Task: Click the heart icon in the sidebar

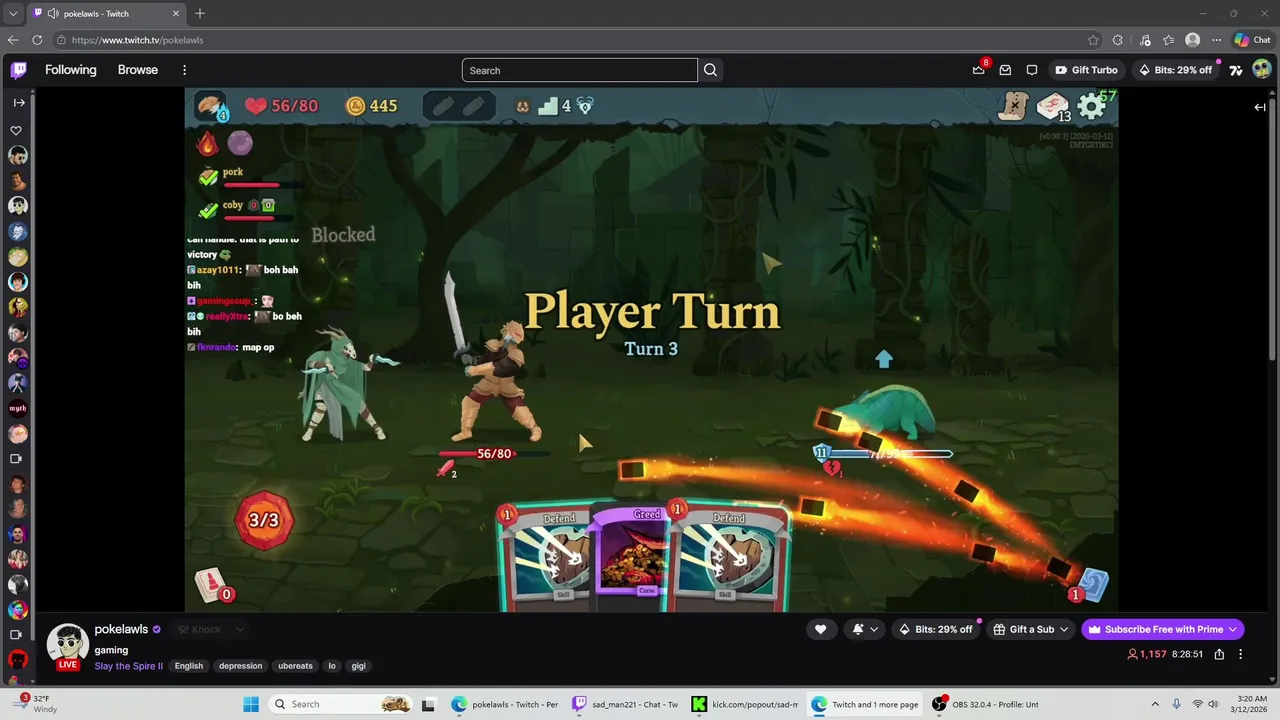Action: pos(16,131)
